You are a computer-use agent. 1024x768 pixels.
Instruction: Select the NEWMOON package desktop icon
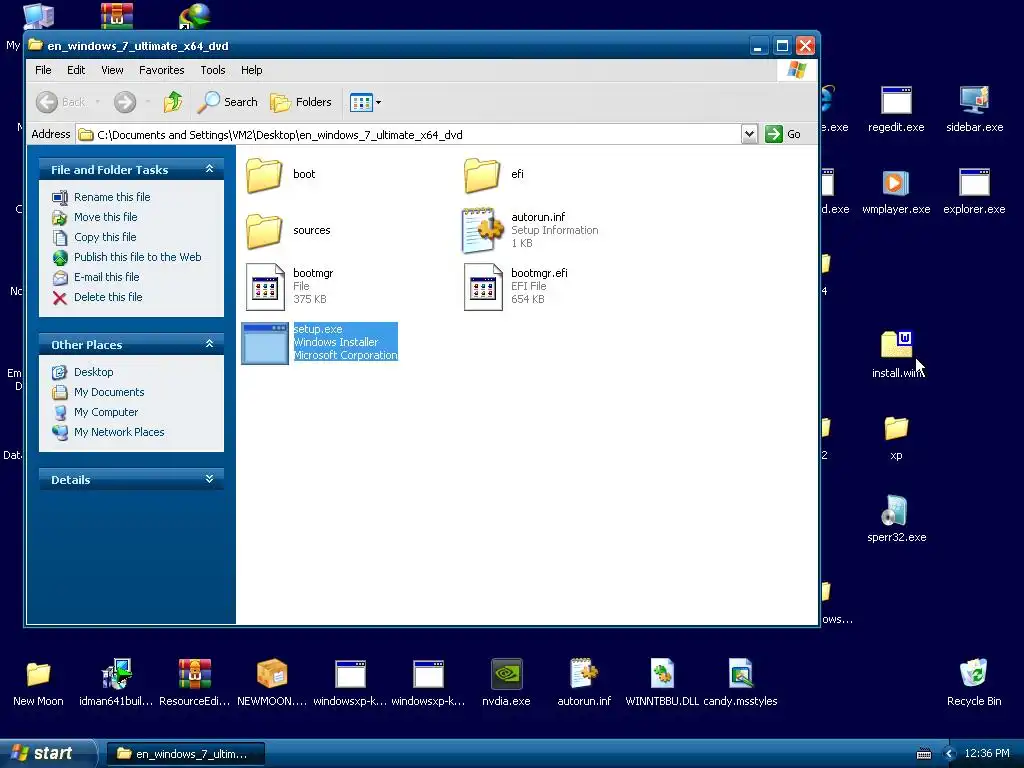[x=272, y=675]
